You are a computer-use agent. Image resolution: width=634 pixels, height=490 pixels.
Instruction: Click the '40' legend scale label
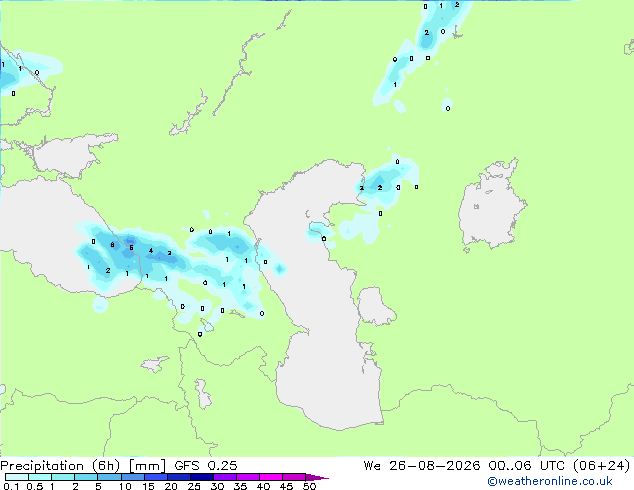click(x=263, y=486)
